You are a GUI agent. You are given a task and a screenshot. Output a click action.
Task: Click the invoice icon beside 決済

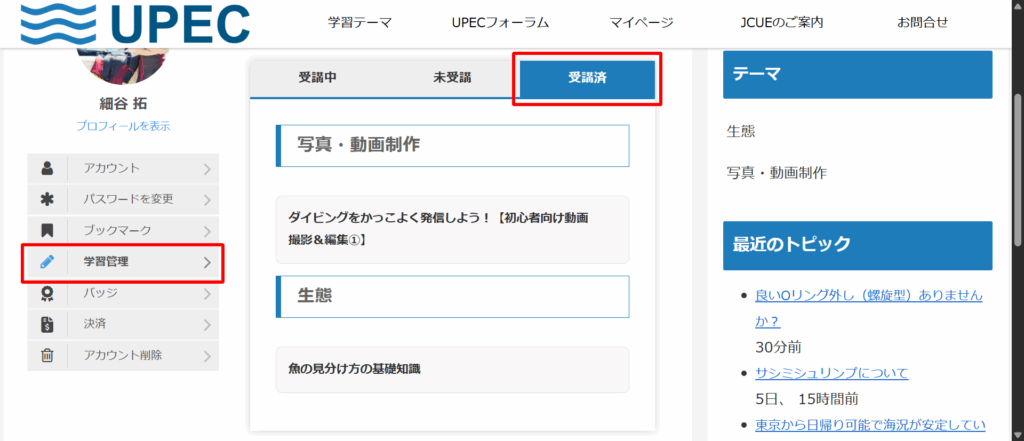click(x=47, y=325)
